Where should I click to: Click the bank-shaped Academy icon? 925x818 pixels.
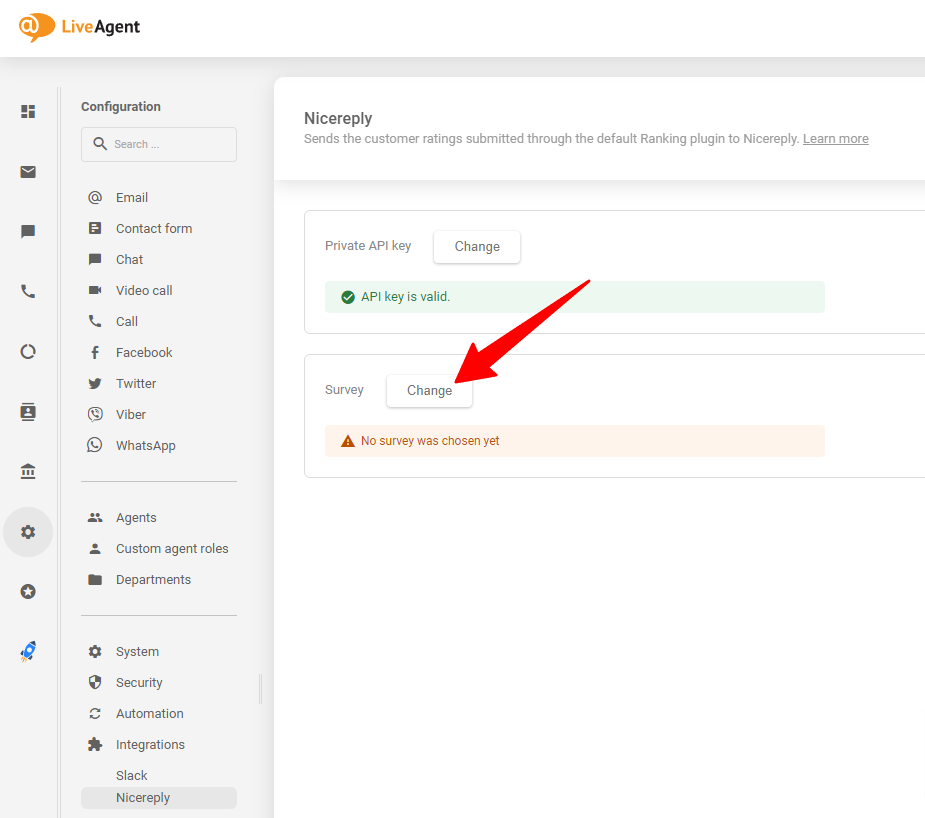click(27, 471)
